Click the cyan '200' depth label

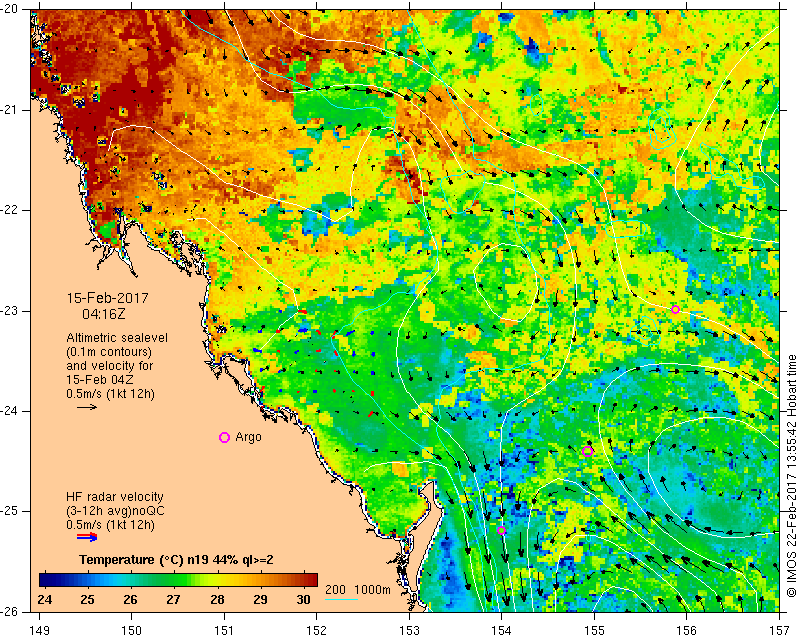pyautogui.click(x=335, y=590)
